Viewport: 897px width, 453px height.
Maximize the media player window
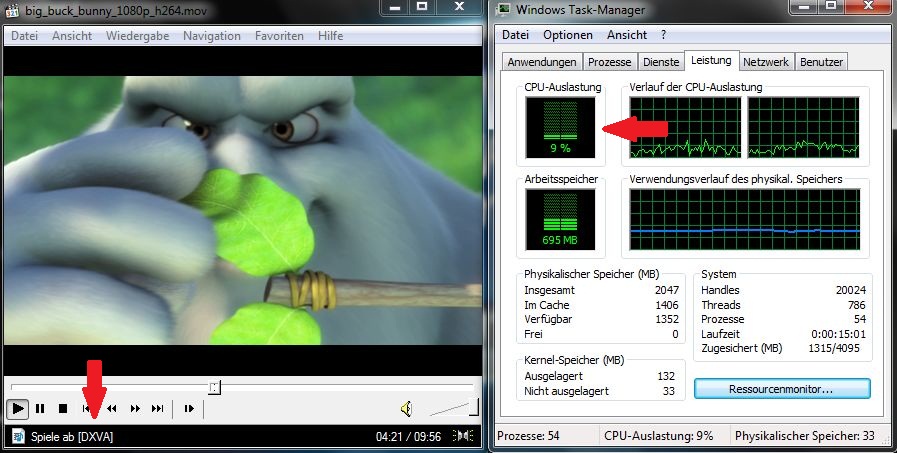(x=422, y=7)
